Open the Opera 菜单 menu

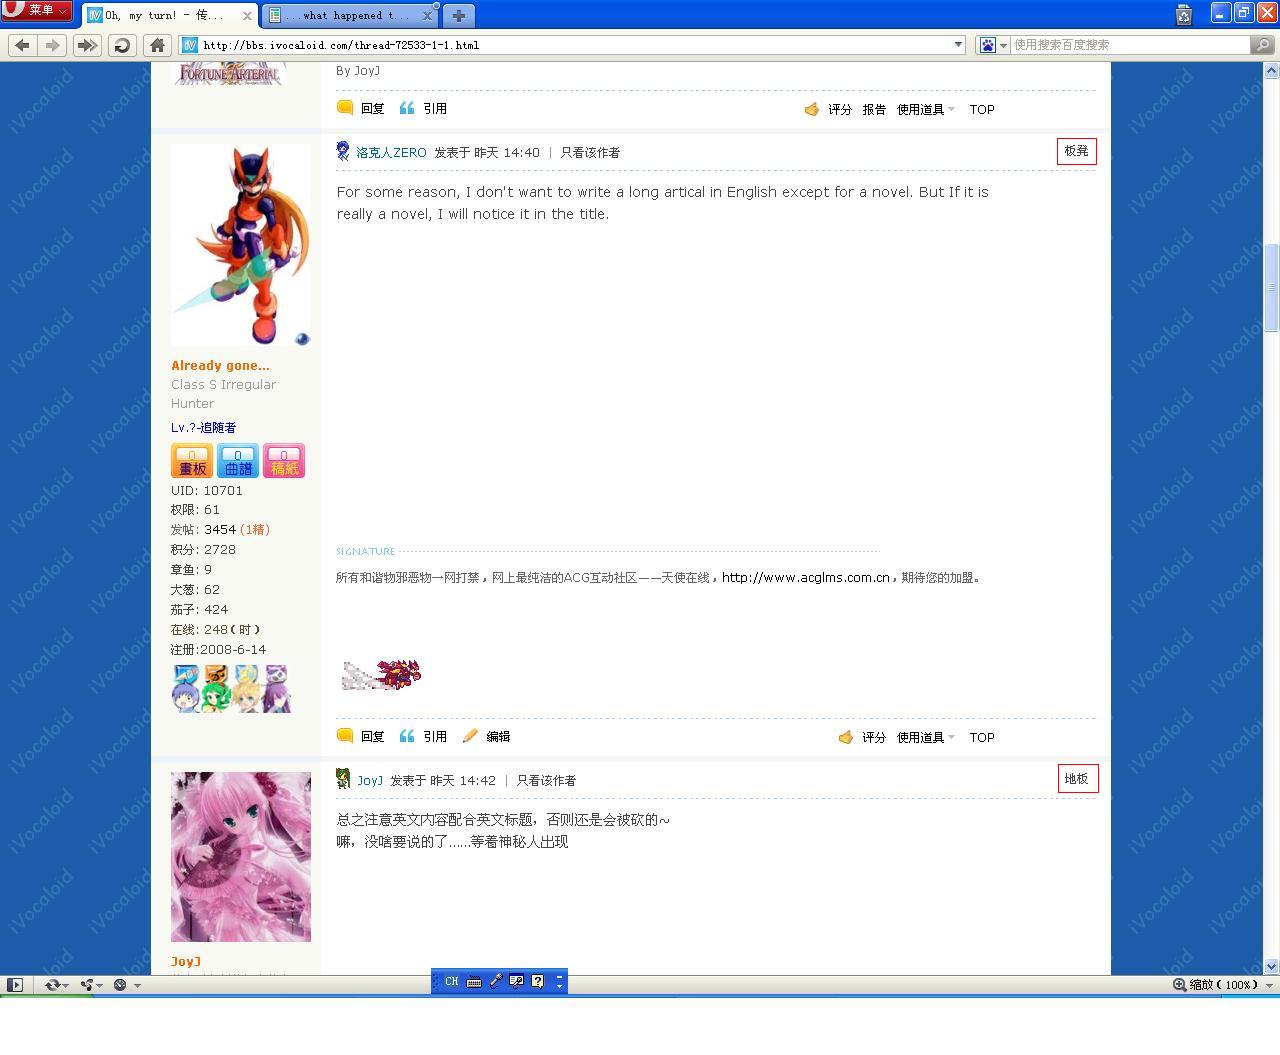tap(37, 10)
